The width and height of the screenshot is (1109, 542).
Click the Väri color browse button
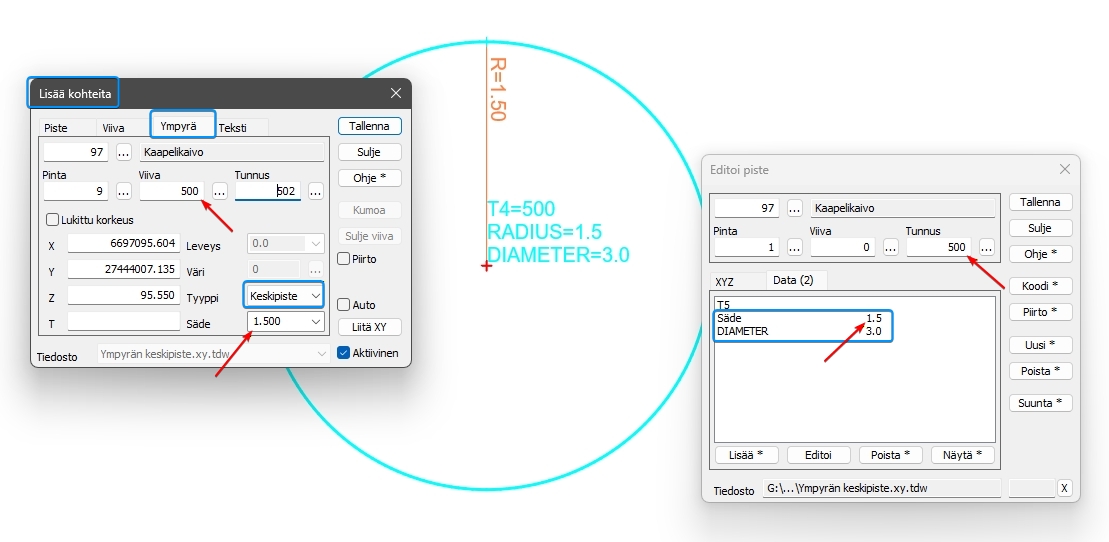pyautogui.click(x=316, y=269)
